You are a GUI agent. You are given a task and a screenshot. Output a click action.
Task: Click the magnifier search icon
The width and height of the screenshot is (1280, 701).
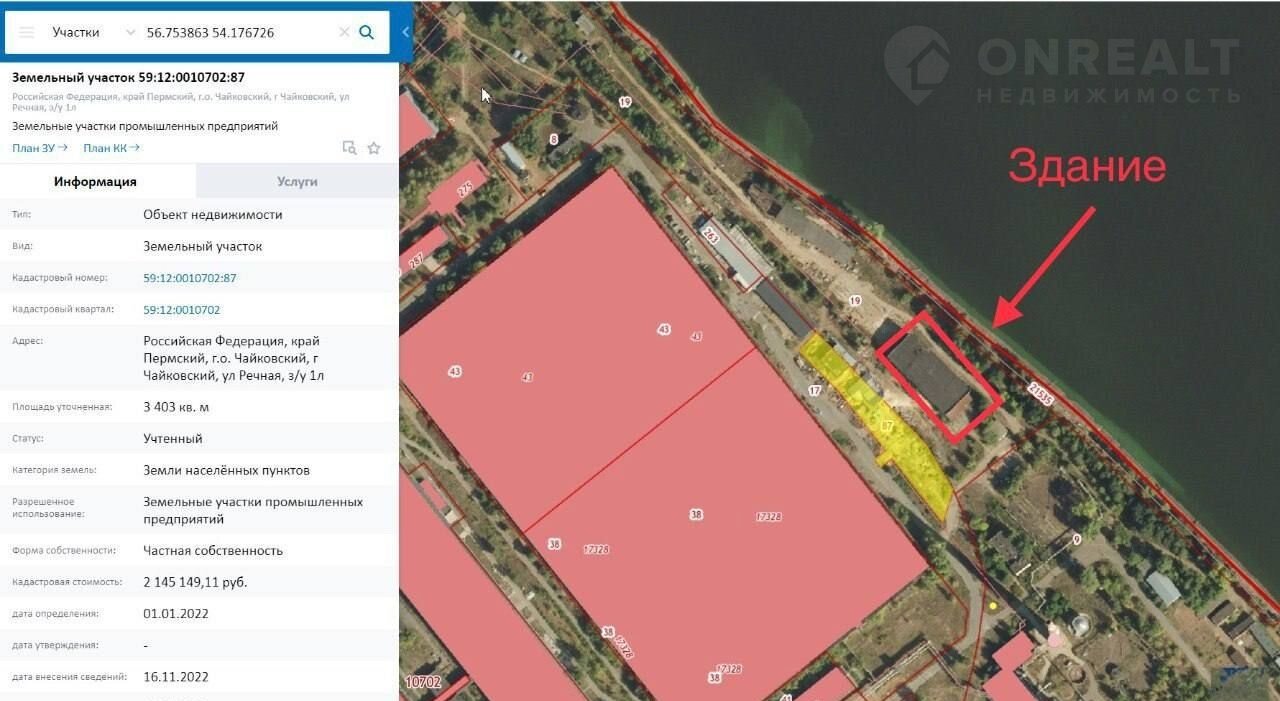tap(367, 32)
